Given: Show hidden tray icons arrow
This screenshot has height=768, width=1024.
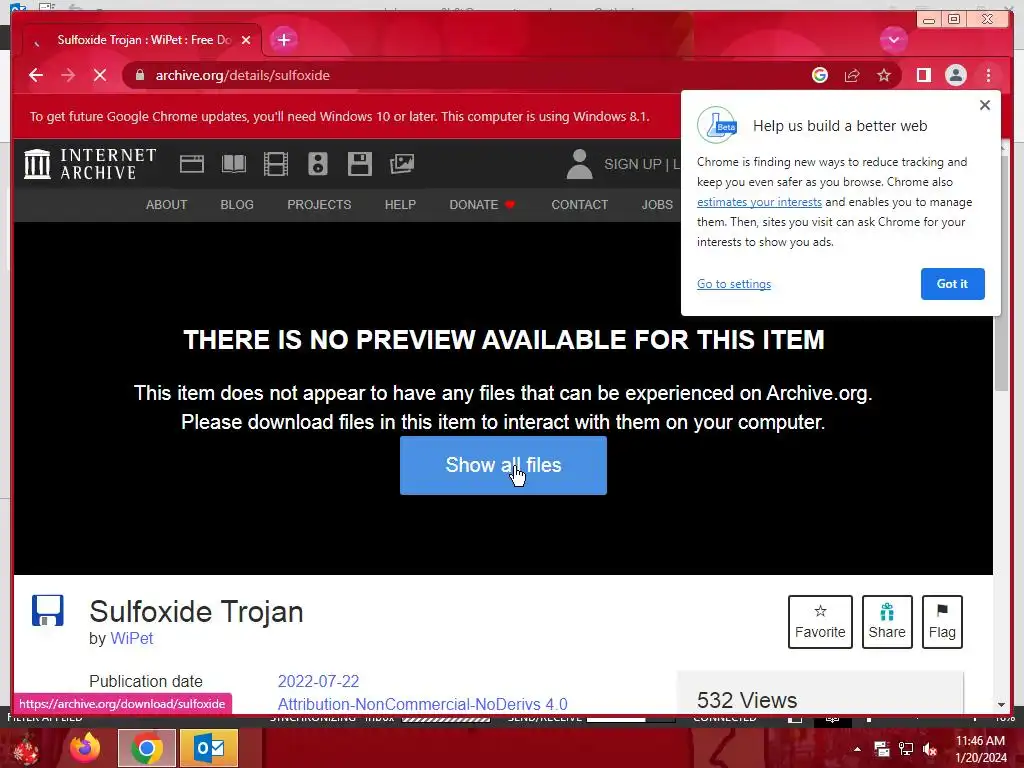Looking at the screenshot, I should pyautogui.click(x=857, y=749).
